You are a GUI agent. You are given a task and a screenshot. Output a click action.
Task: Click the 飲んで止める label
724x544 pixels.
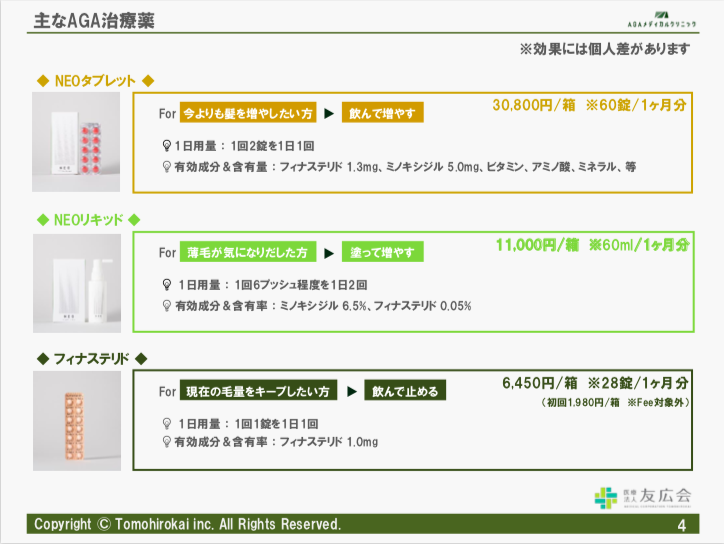(405, 391)
